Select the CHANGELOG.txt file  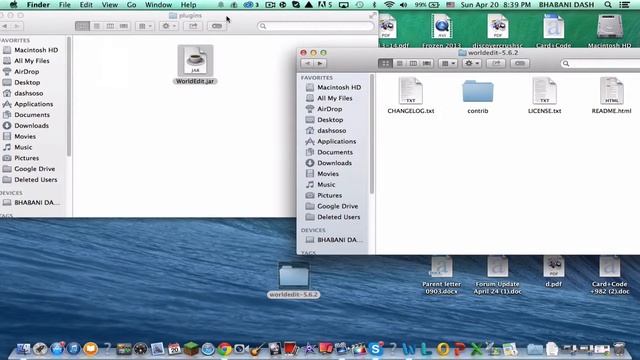point(411,96)
